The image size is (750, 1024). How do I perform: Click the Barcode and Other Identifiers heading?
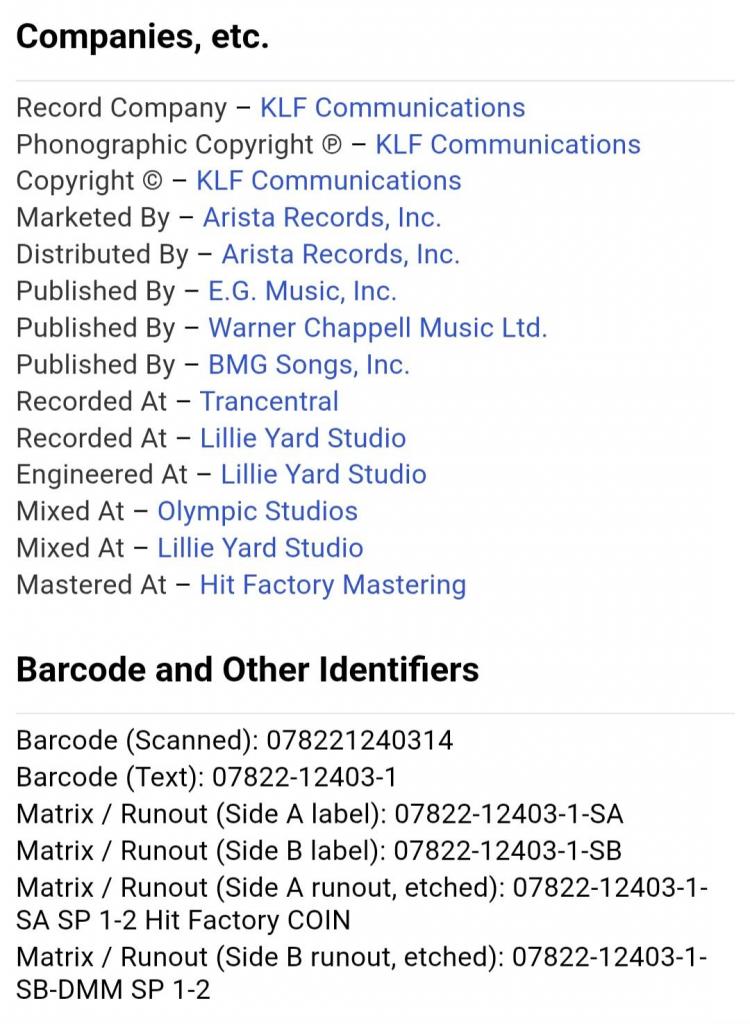click(x=248, y=670)
